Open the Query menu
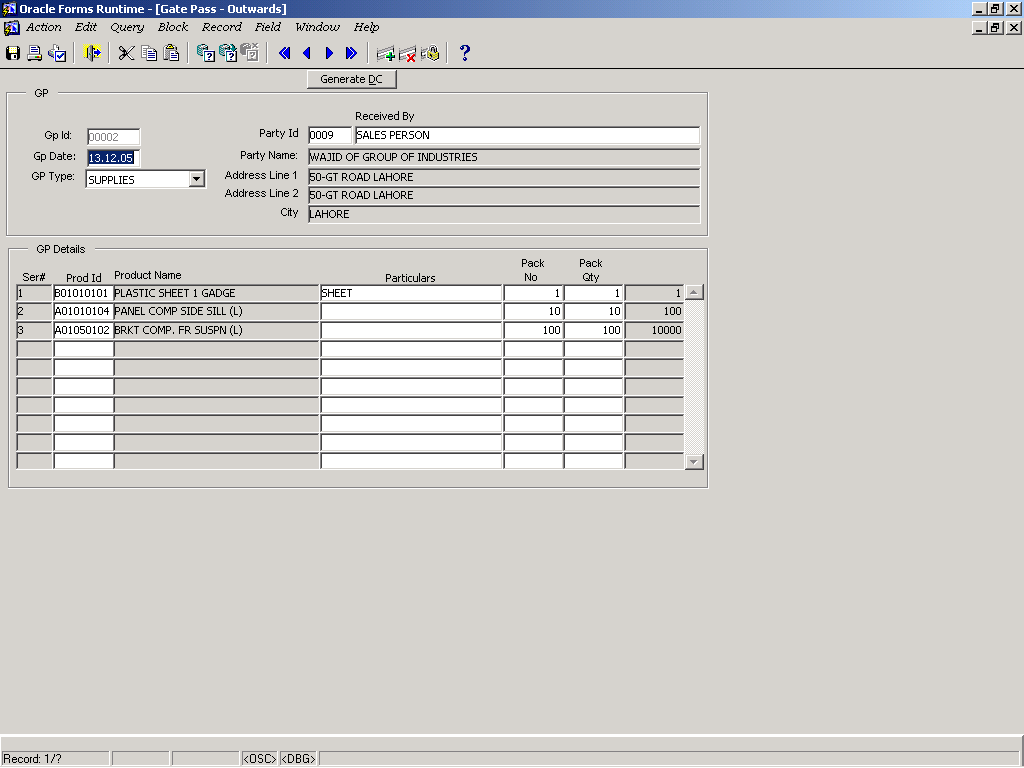The height and width of the screenshot is (768, 1024). pos(127,27)
